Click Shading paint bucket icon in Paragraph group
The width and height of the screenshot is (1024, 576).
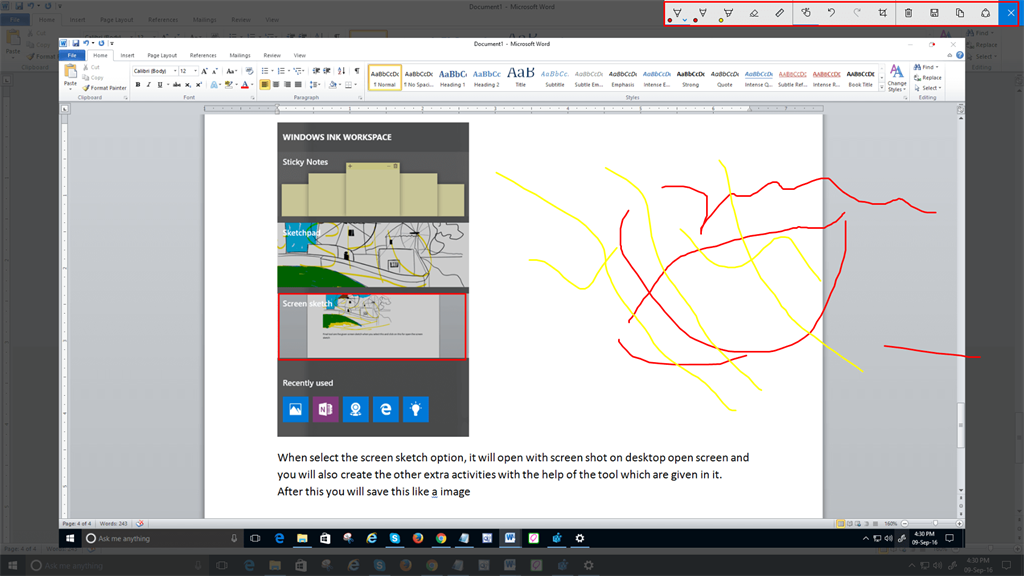pos(334,85)
